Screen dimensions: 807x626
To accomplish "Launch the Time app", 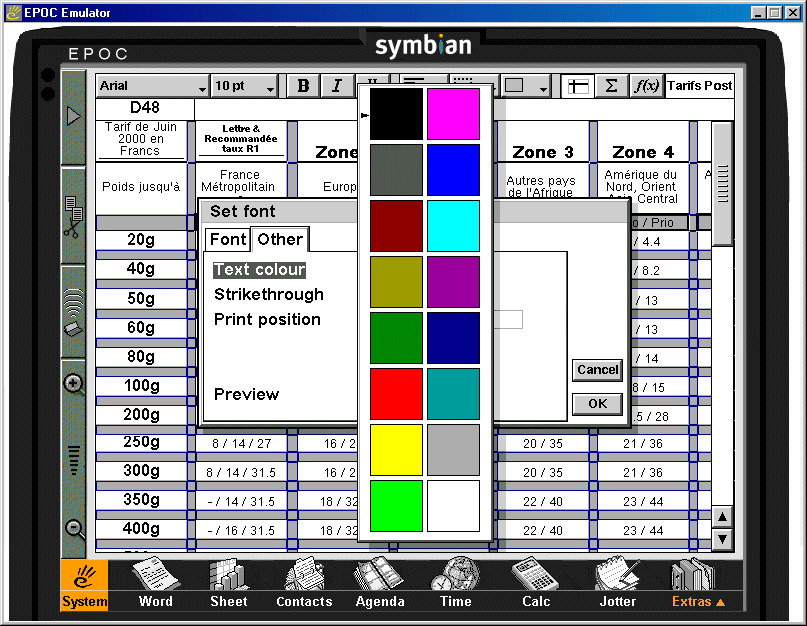I will click(x=455, y=583).
